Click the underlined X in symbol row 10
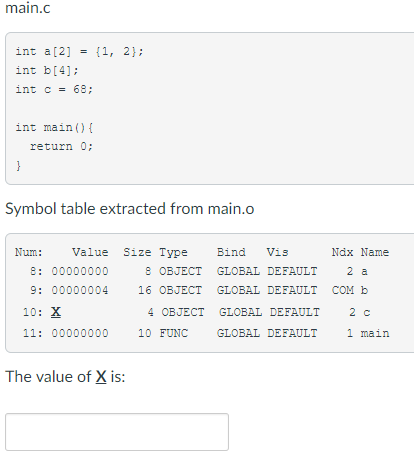 (56, 312)
